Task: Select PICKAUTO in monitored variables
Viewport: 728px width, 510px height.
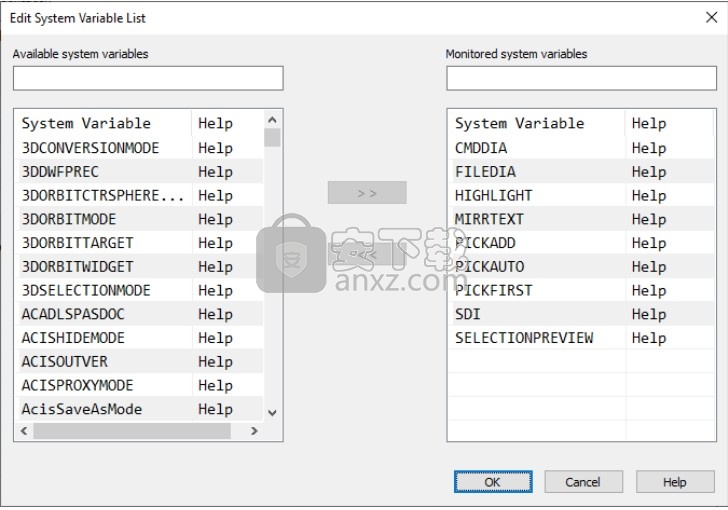Action: coord(490,266)
